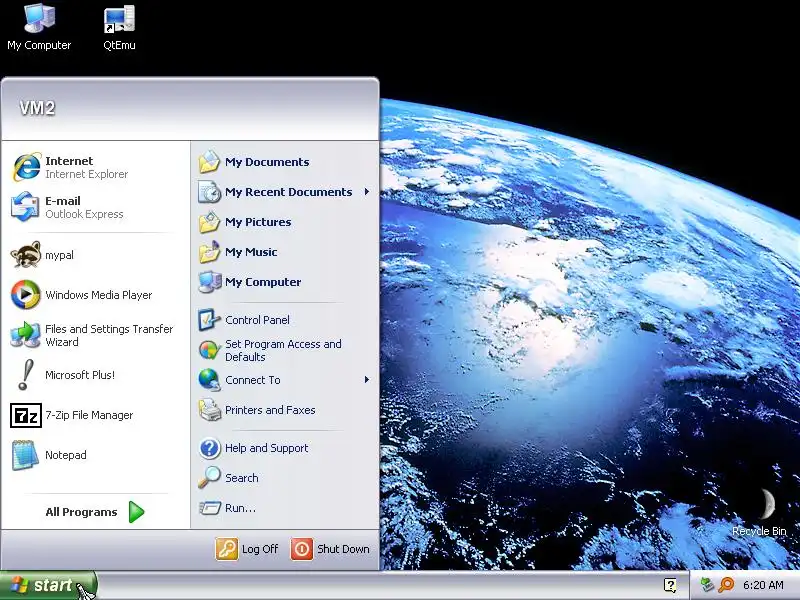Viewport: 800px width, 600px height.
Task: Click the Microsoft Plus! label
Action: 80,375
